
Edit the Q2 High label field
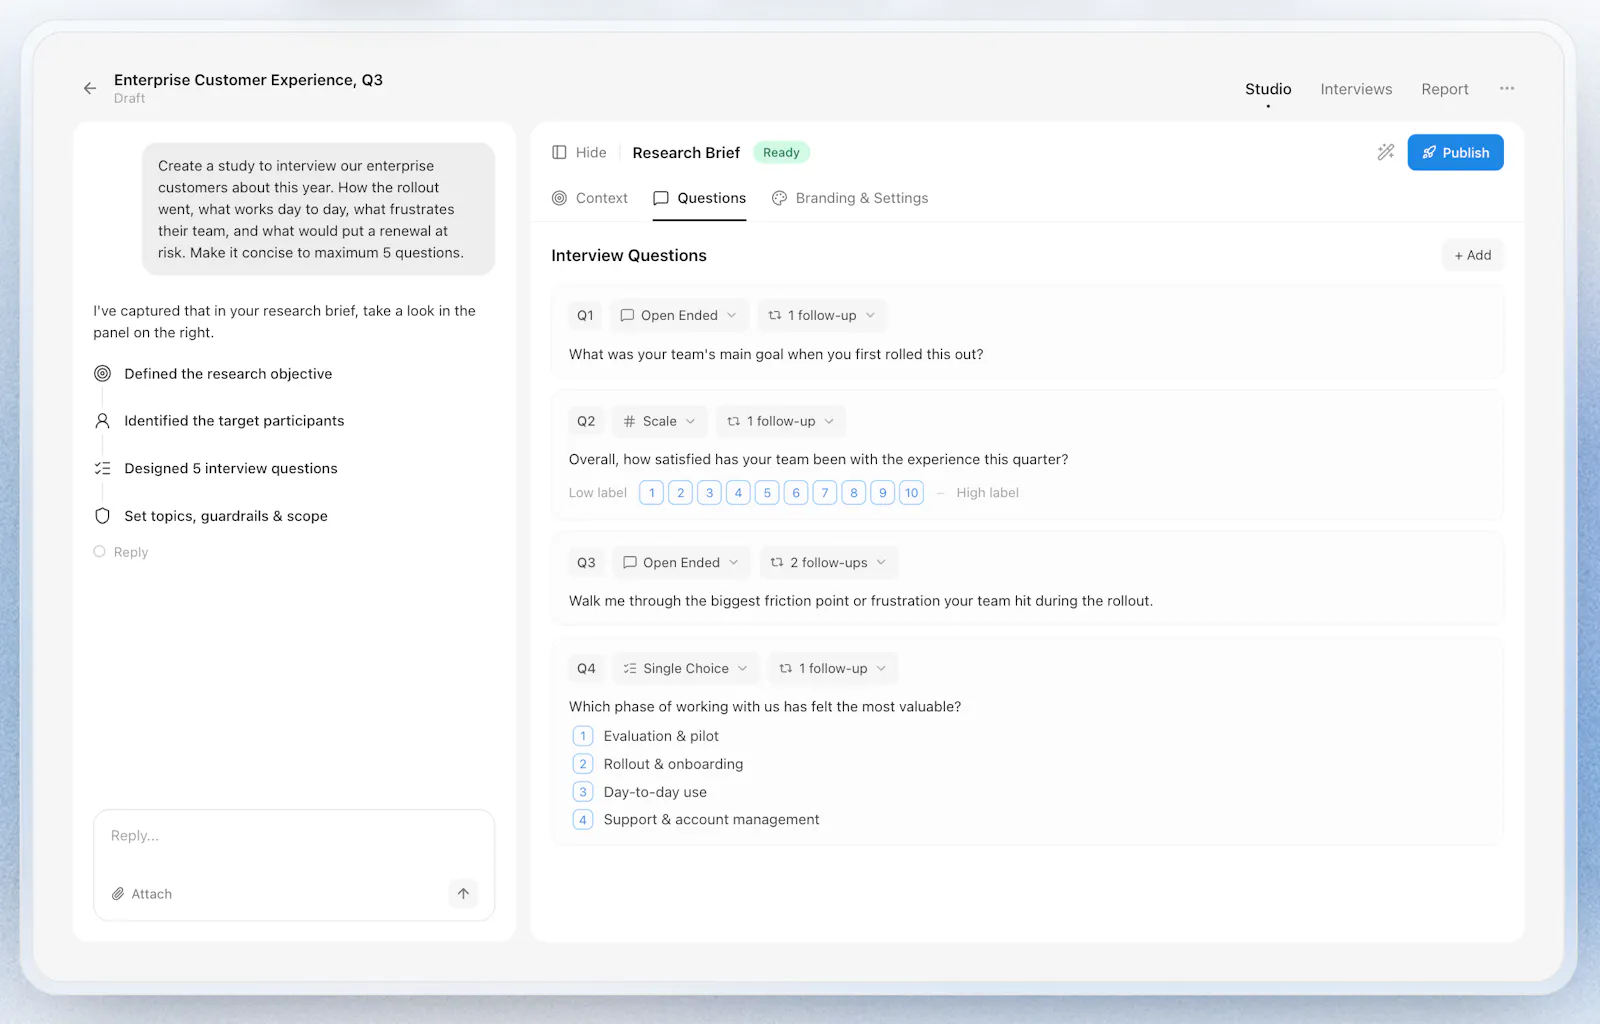pyautogui.click(x=987, y=493)
